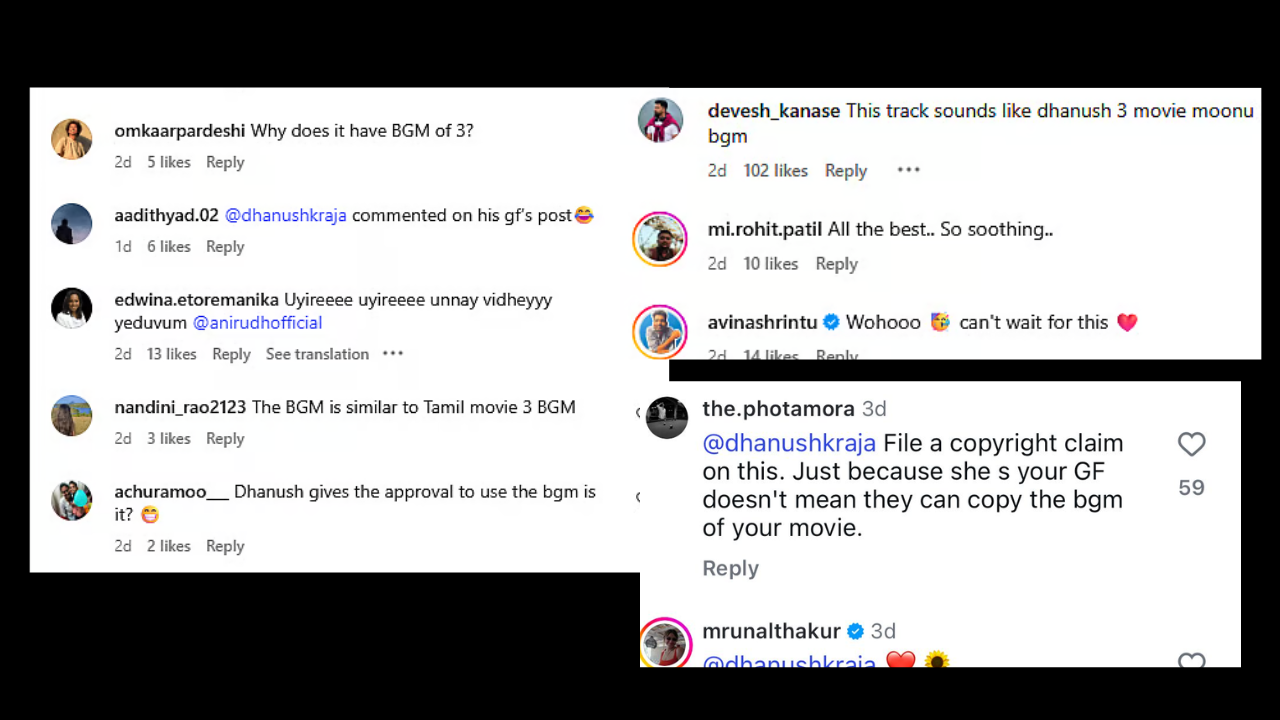Click mrunalthakur's blue verified badge
The height and width of the screenshot is (720, 1280).
tap(855, 631)
